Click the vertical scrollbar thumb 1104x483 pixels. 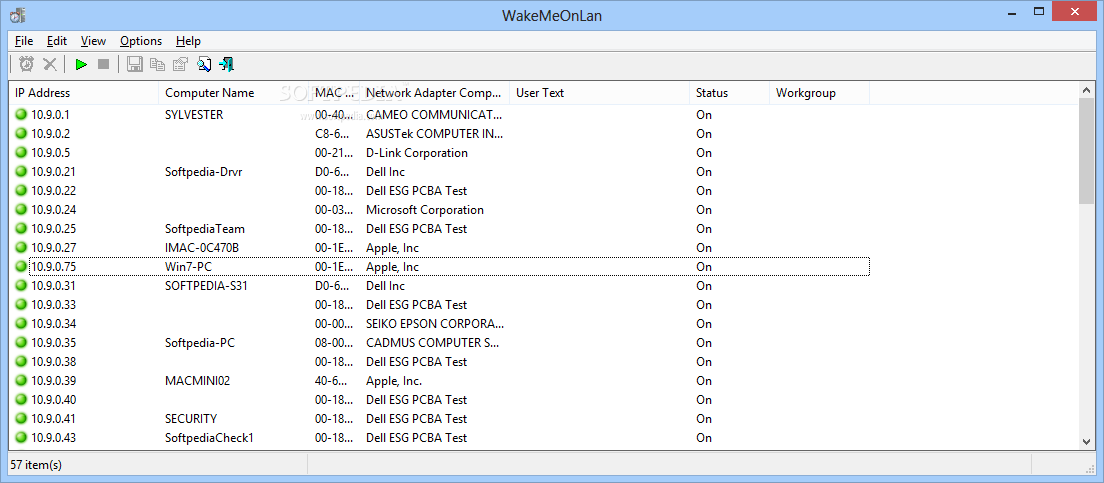[1086, 151]
